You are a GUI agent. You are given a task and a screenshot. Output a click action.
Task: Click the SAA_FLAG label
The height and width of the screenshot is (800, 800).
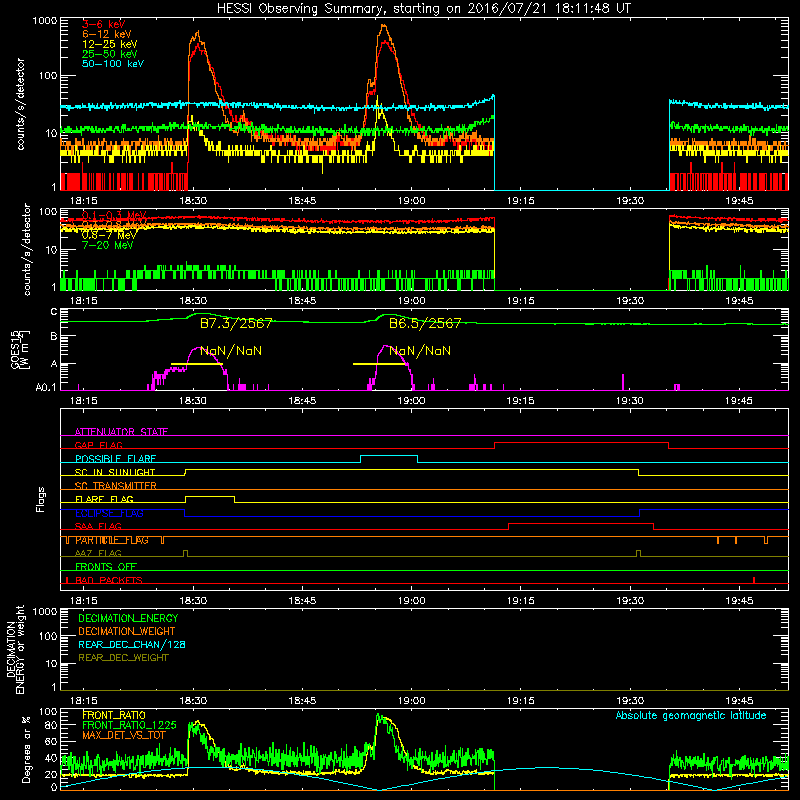coord(98,526)
